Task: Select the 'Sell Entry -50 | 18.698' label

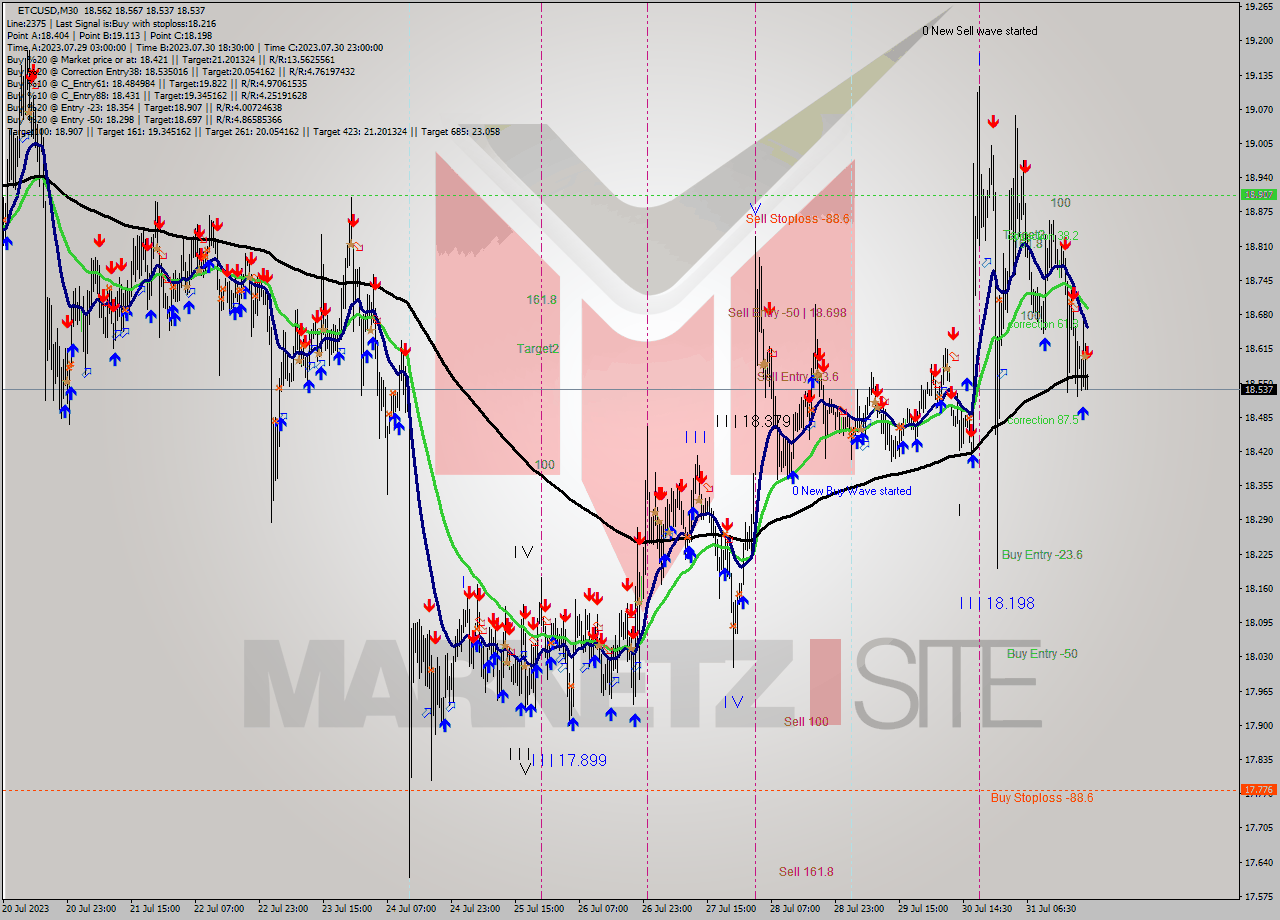Action: pos(787,313)
